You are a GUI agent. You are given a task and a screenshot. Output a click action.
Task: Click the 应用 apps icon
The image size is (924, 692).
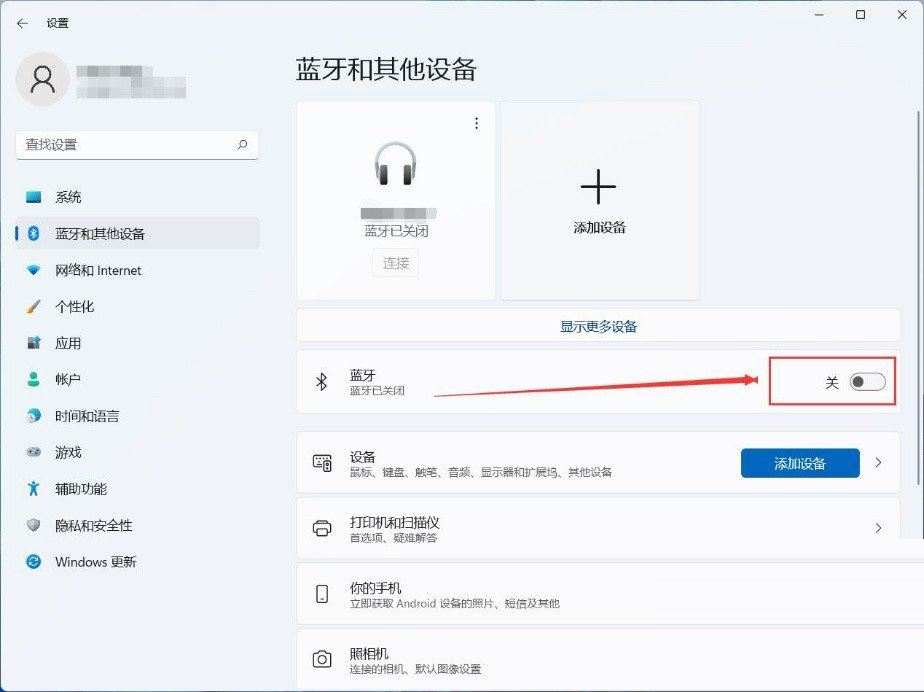click(x=34, y=342)
